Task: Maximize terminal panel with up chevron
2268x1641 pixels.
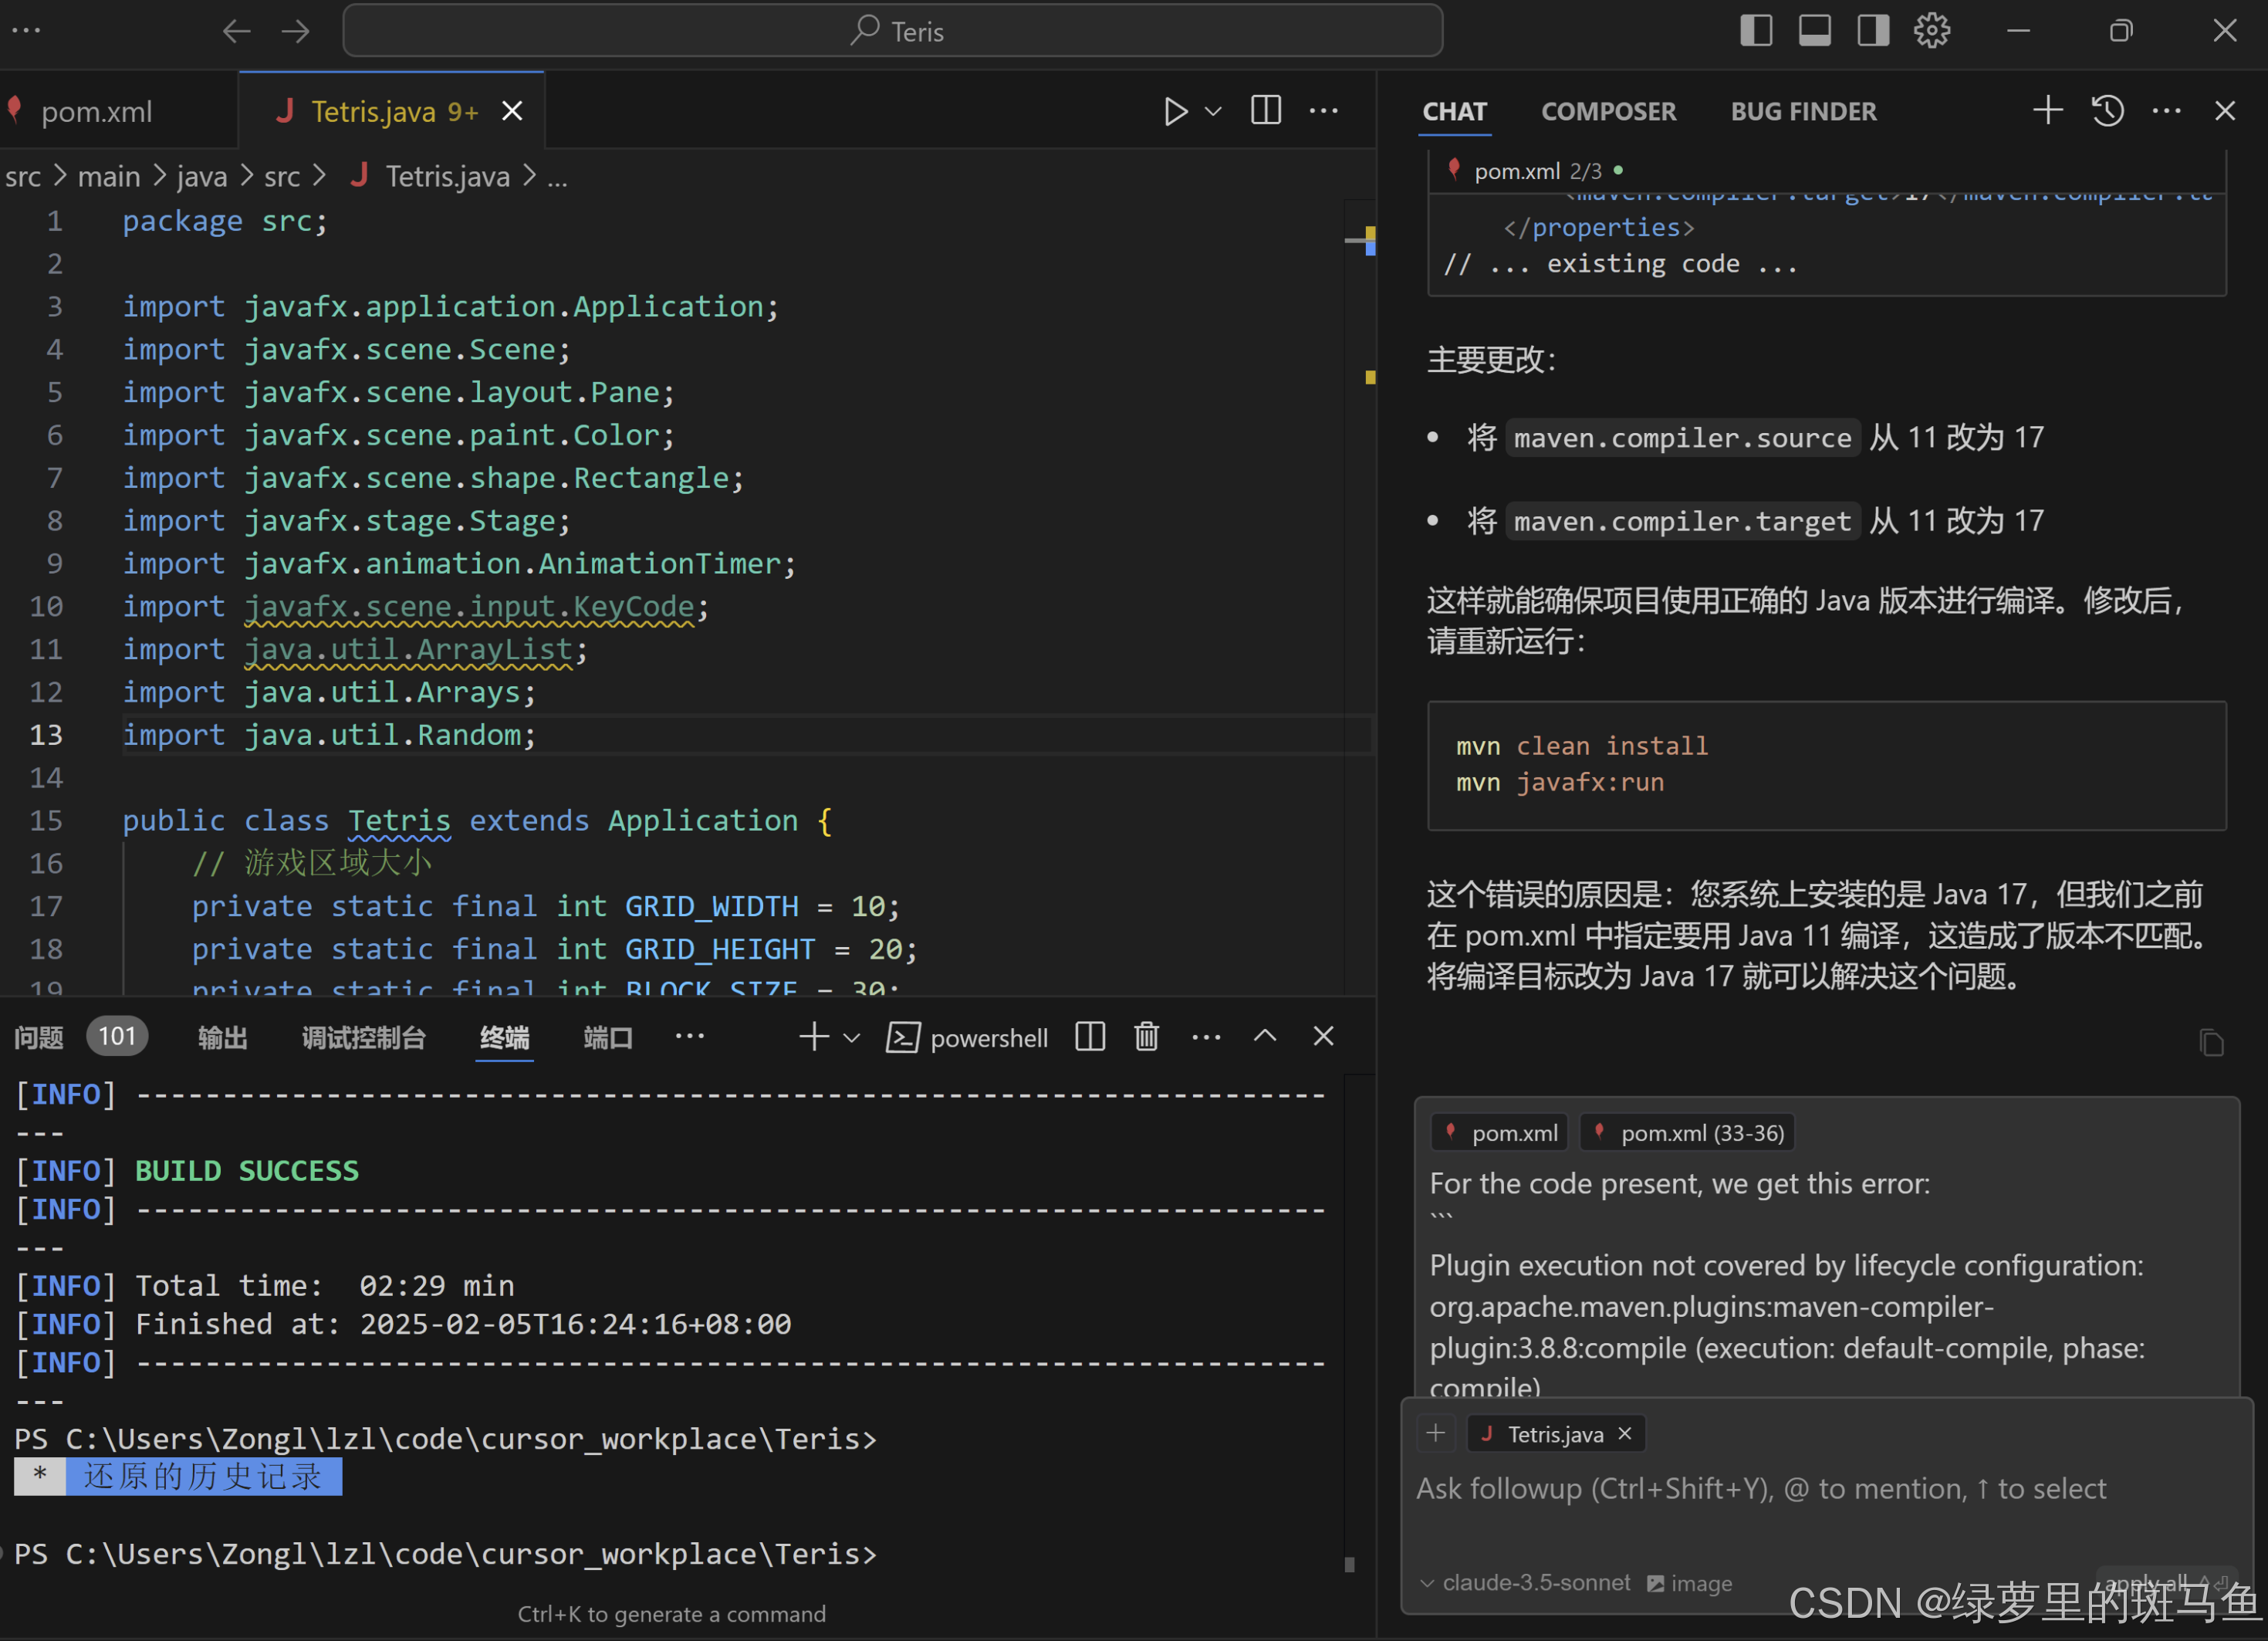Action: click(x=1265, y=1037)
